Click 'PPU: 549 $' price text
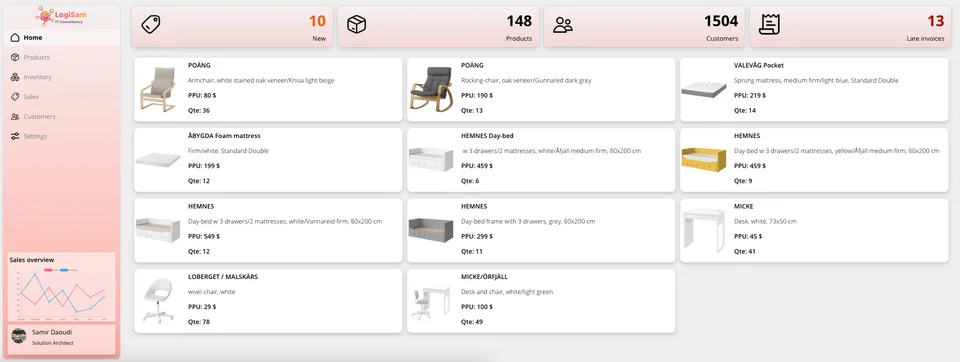This screenshot has height=362, width=960. 204,236
